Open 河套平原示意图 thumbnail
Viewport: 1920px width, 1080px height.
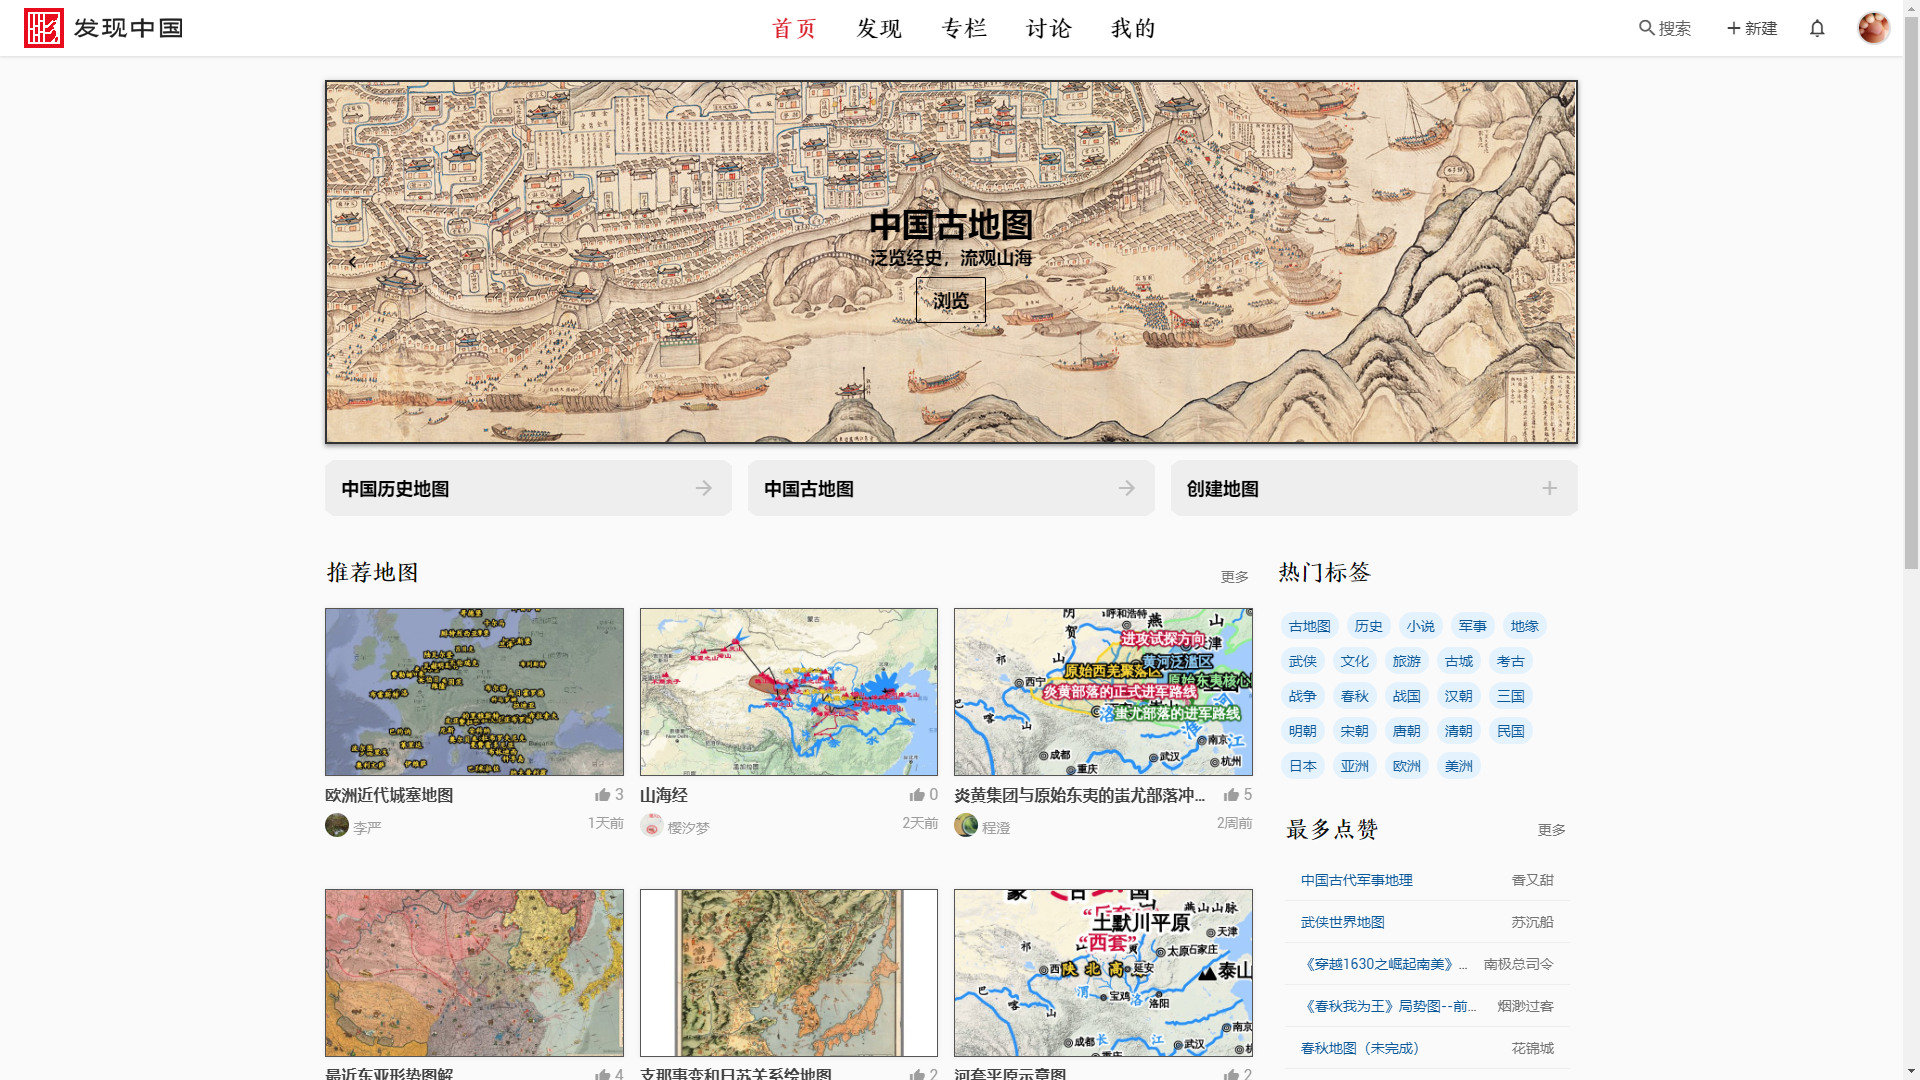click(x=1103, y=973)
